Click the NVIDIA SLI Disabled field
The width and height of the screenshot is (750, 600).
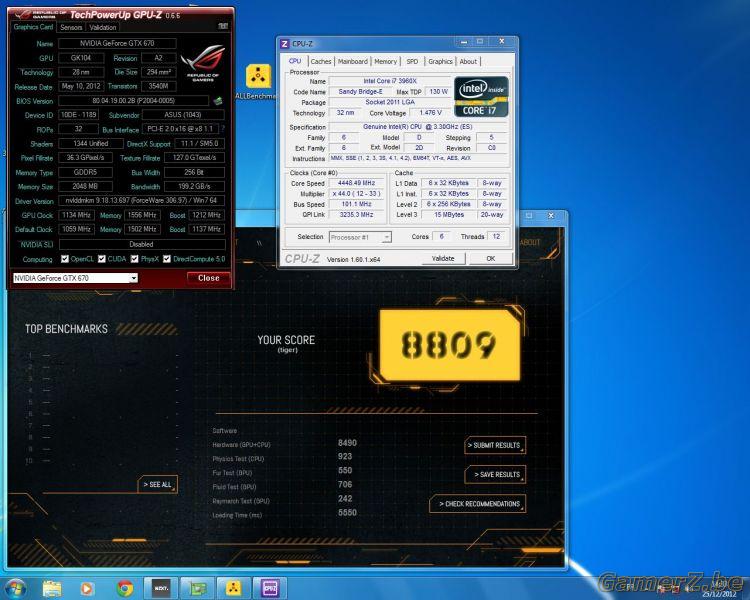point(142,244)
